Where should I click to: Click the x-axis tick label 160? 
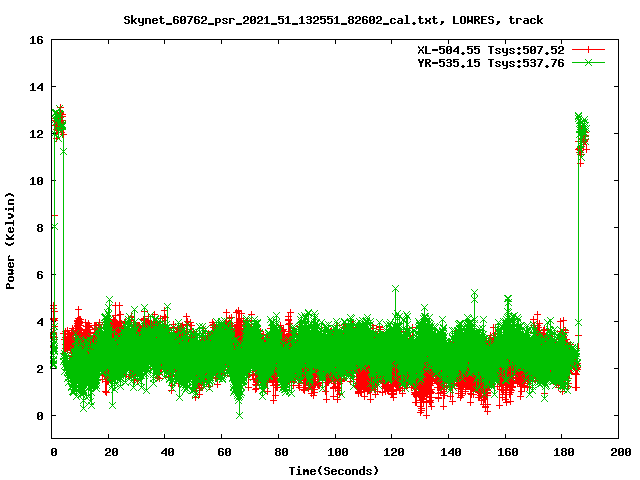pyautogui.click(x=508, y=452)
